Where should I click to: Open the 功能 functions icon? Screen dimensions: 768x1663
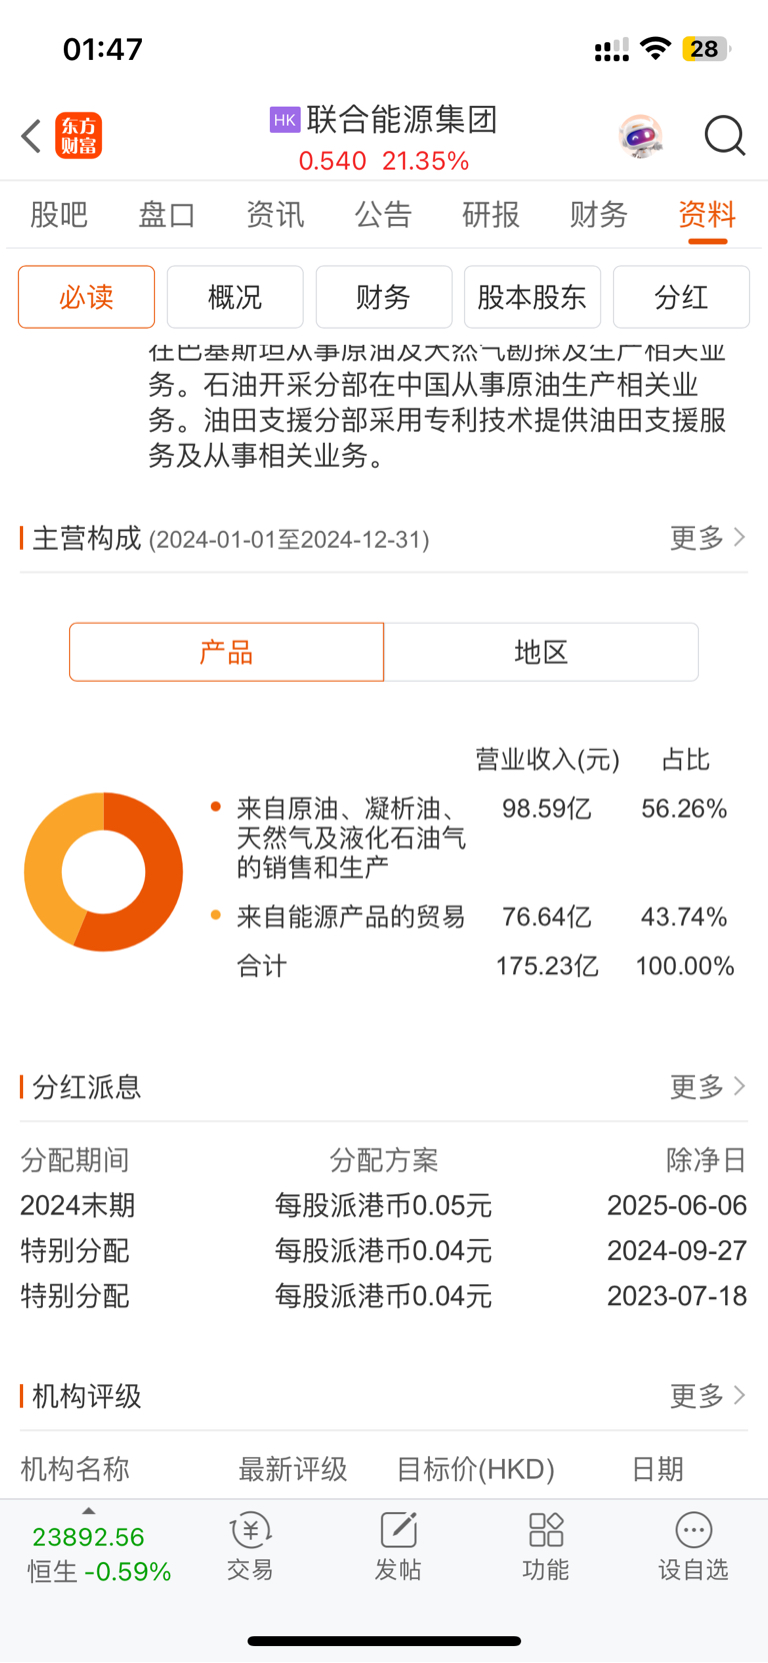click(546, 1546)
